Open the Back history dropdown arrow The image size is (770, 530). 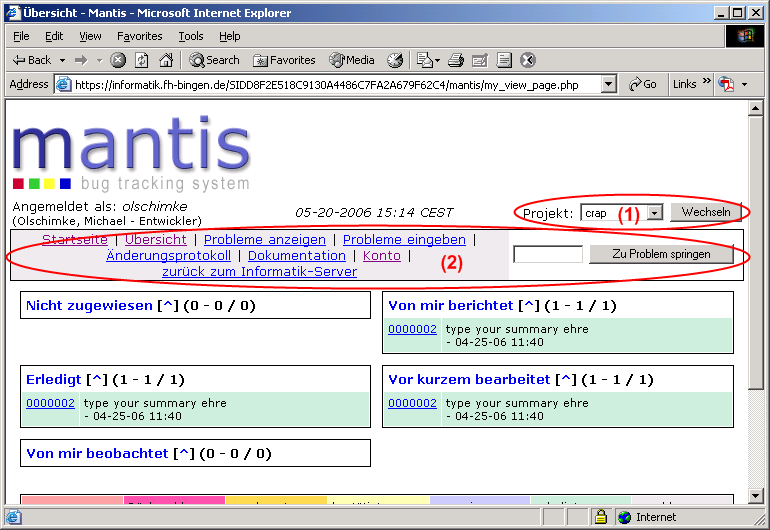pyautogui.click(x=62, y=60)
